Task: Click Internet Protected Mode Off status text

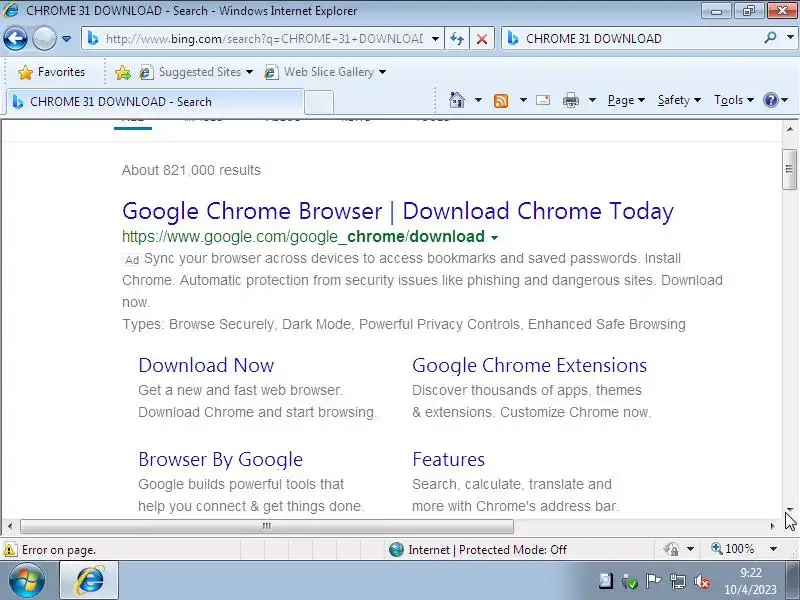Action: click(x=487, y=550)
